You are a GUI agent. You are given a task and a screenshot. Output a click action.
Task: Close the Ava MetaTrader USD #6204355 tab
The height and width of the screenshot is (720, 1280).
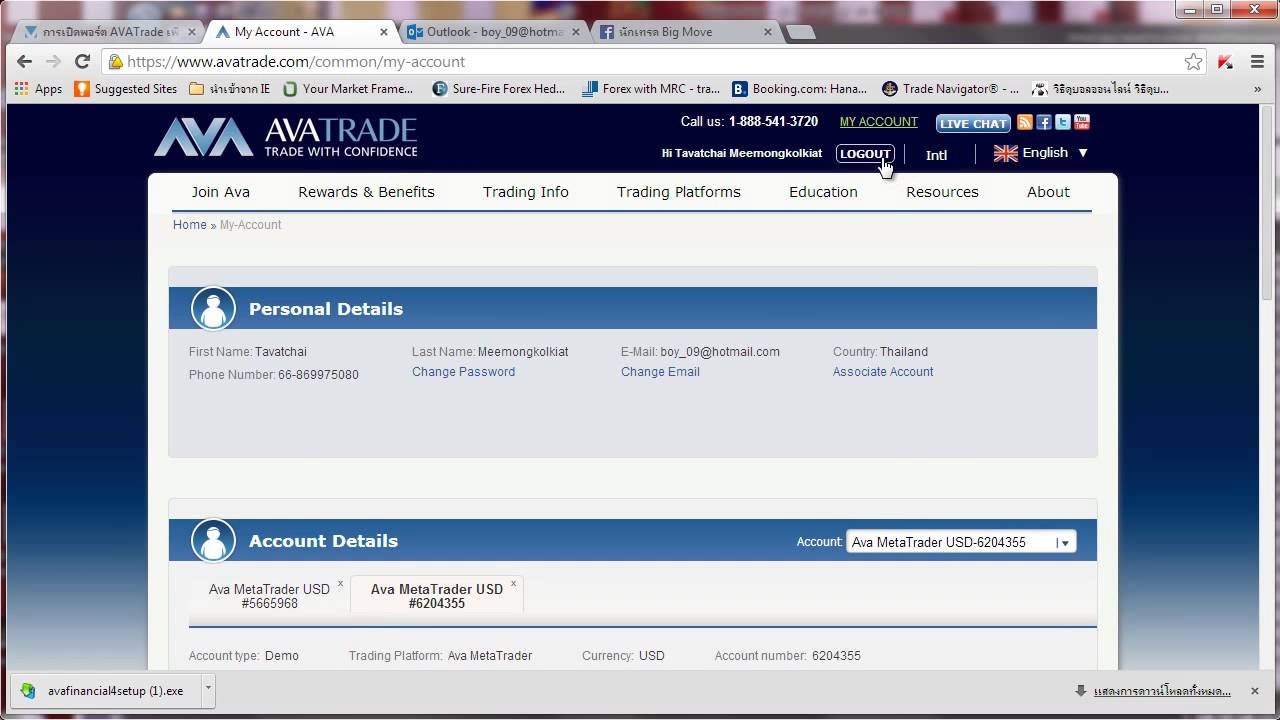(514, 583)
